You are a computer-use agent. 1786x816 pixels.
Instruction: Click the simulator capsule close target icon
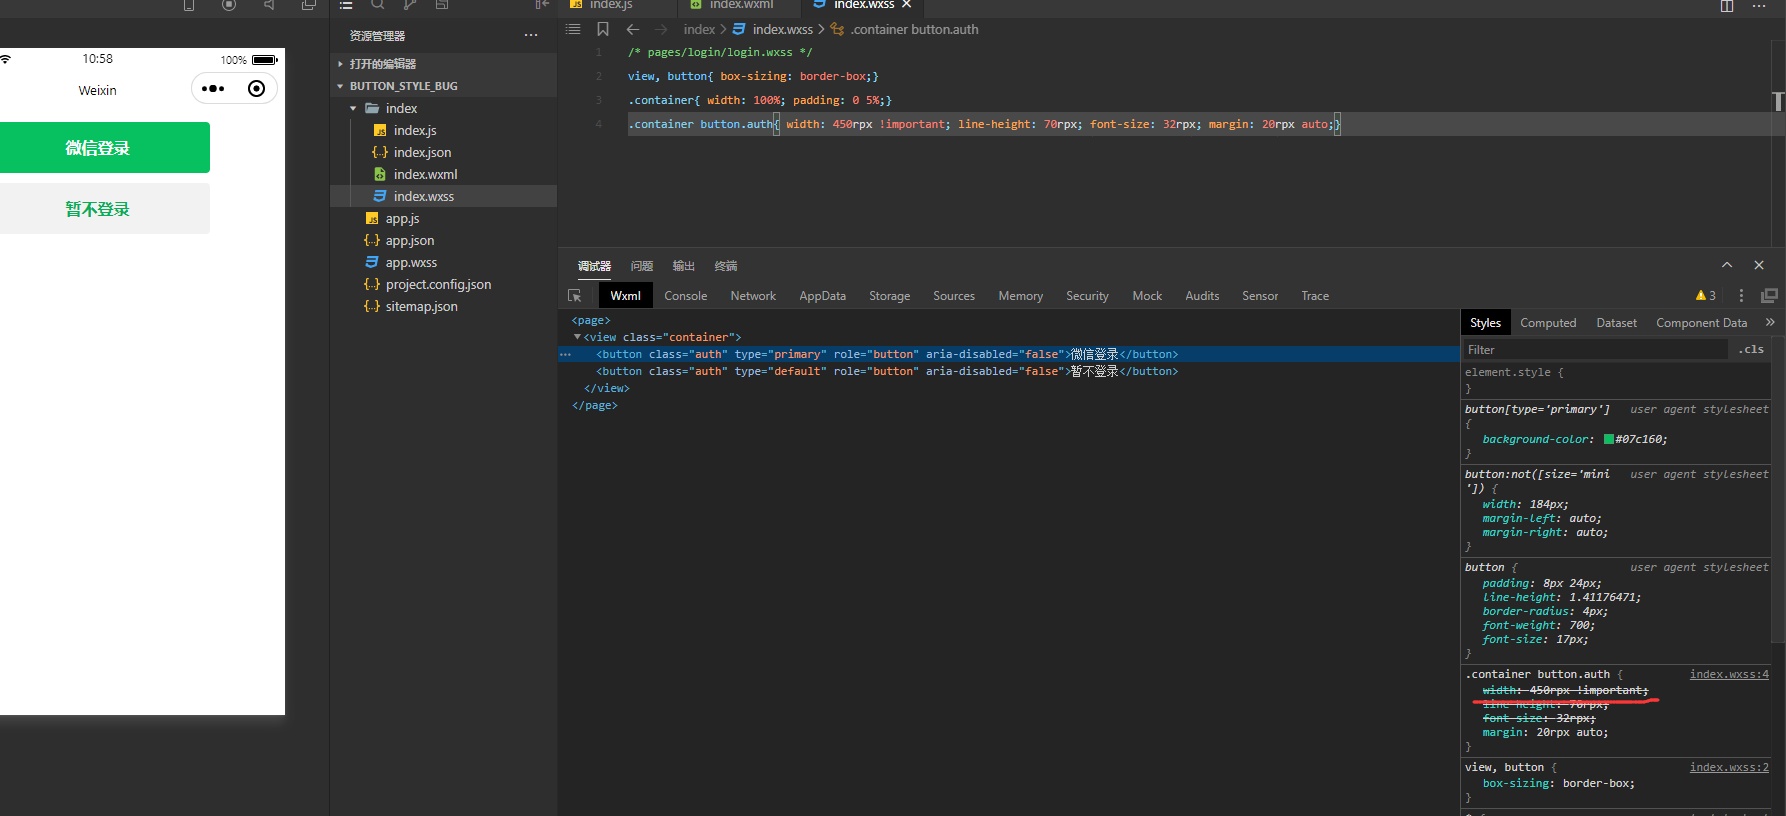click(256, 89)
